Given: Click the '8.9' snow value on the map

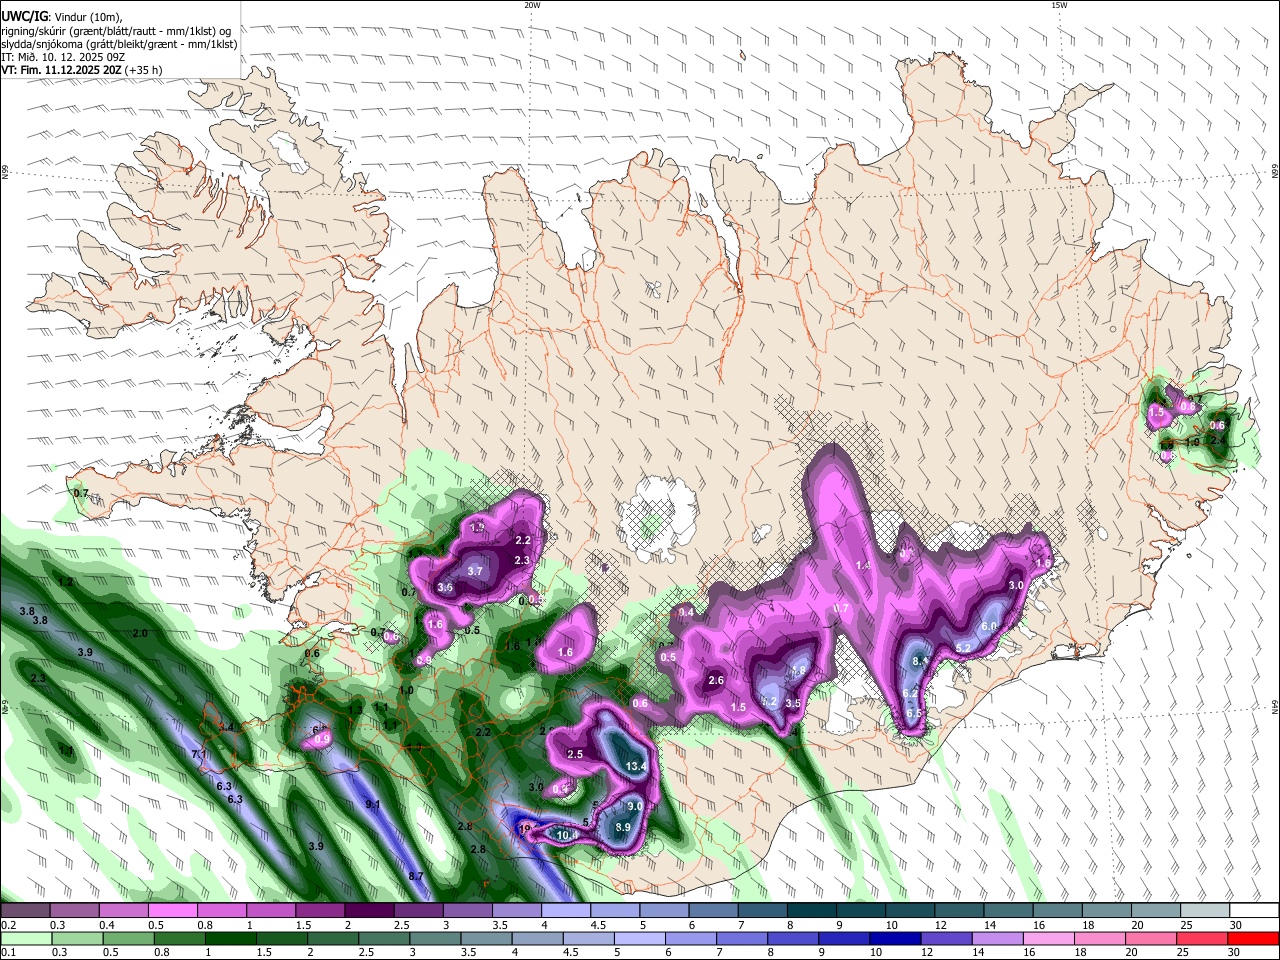Looking at the screenshot, I should click(x=622, y=827).
